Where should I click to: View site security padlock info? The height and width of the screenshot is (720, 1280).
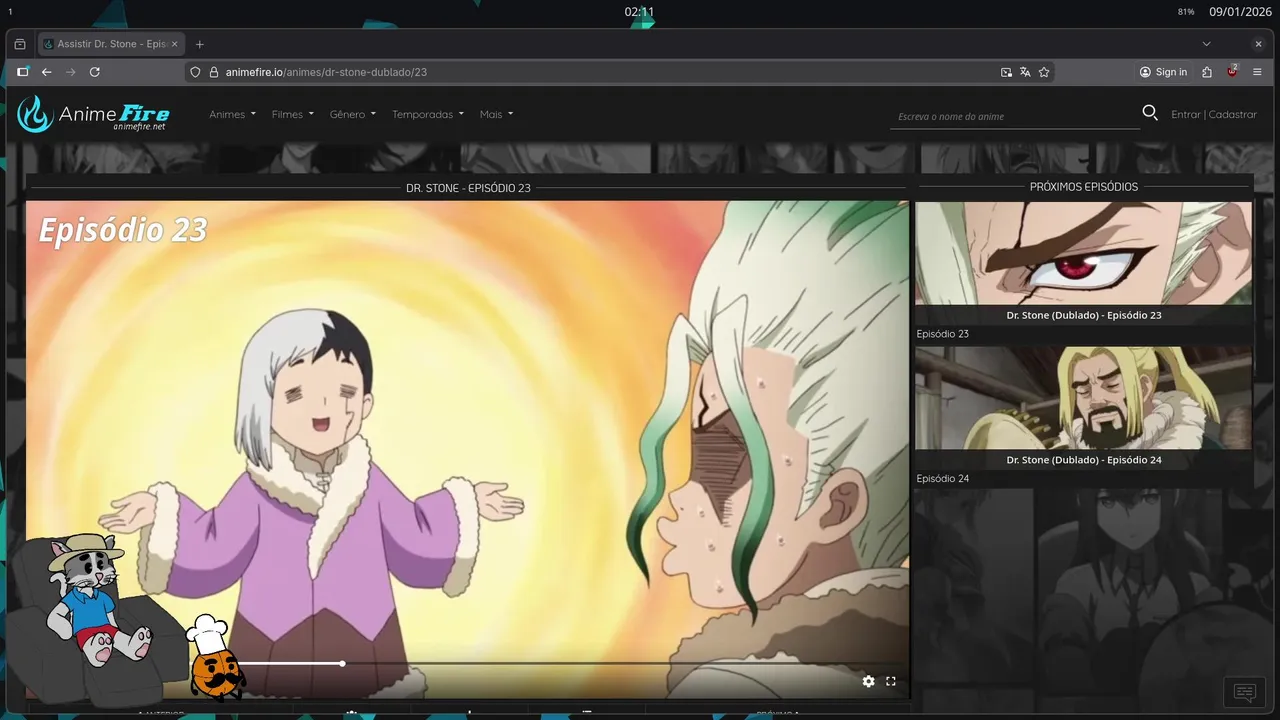tap(212, 72)
